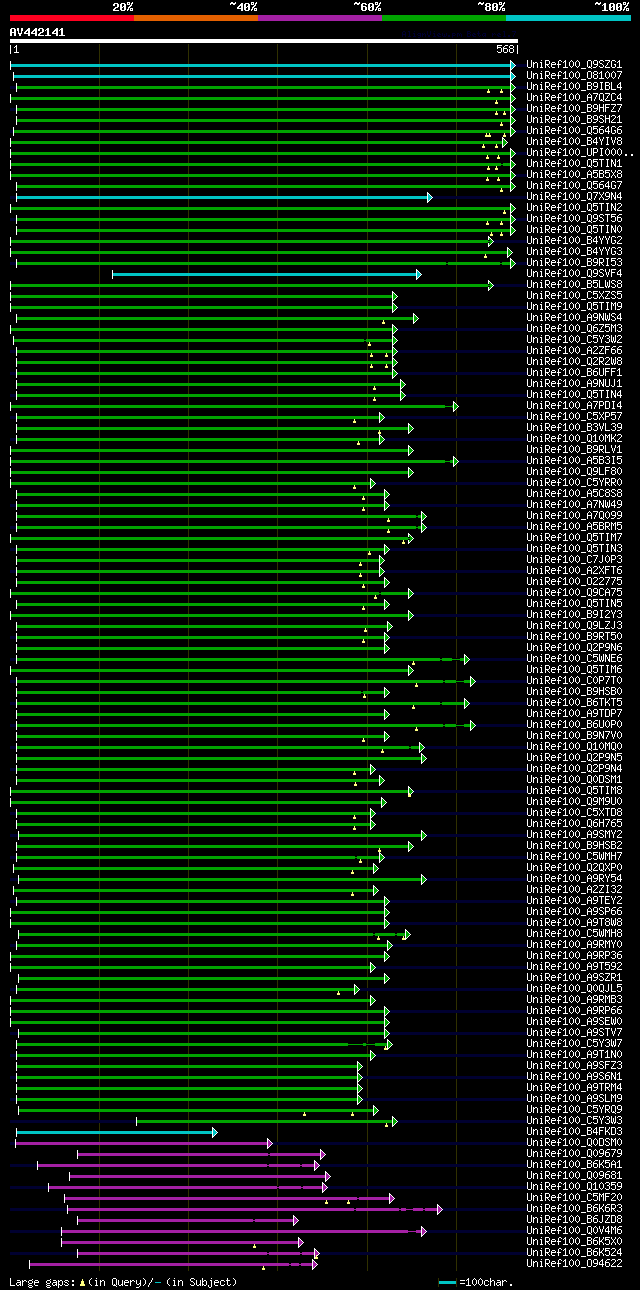Select hit label UniRef100_B6JZD8
The height and width of the screenshot is (1290, 640).
pyautogui.click(x=574, y=1219)
